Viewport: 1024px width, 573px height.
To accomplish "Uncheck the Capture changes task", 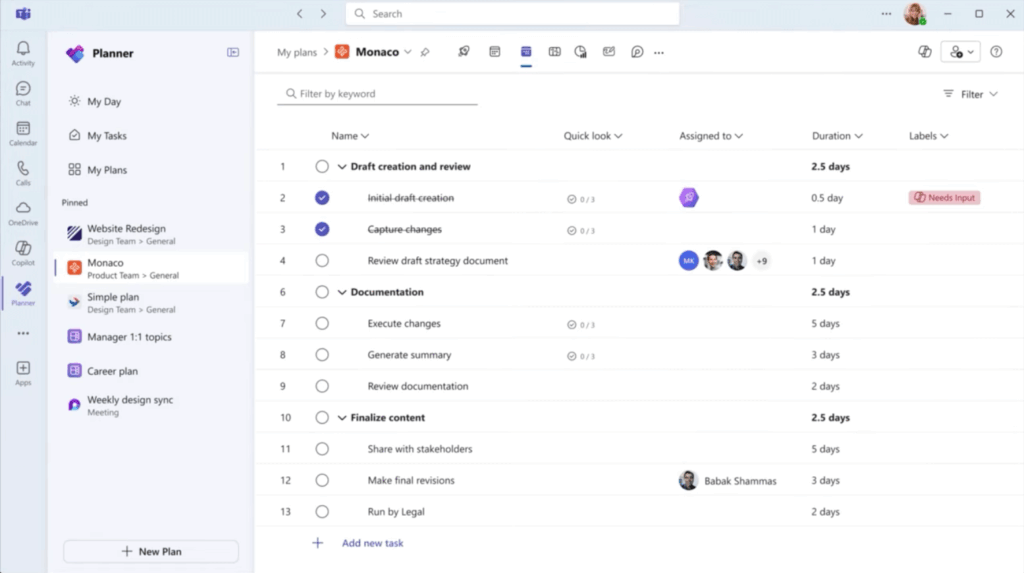I will (322, 229).
